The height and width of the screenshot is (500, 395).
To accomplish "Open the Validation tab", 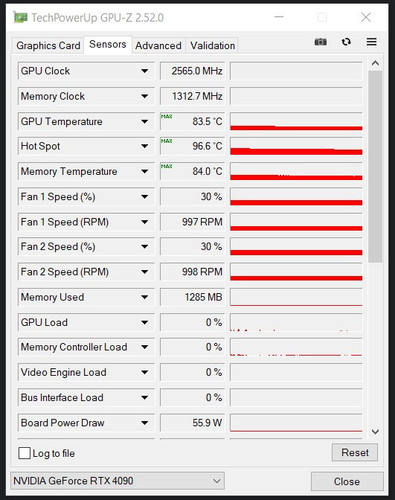I will pyautogui.click(x=213, y=45).
